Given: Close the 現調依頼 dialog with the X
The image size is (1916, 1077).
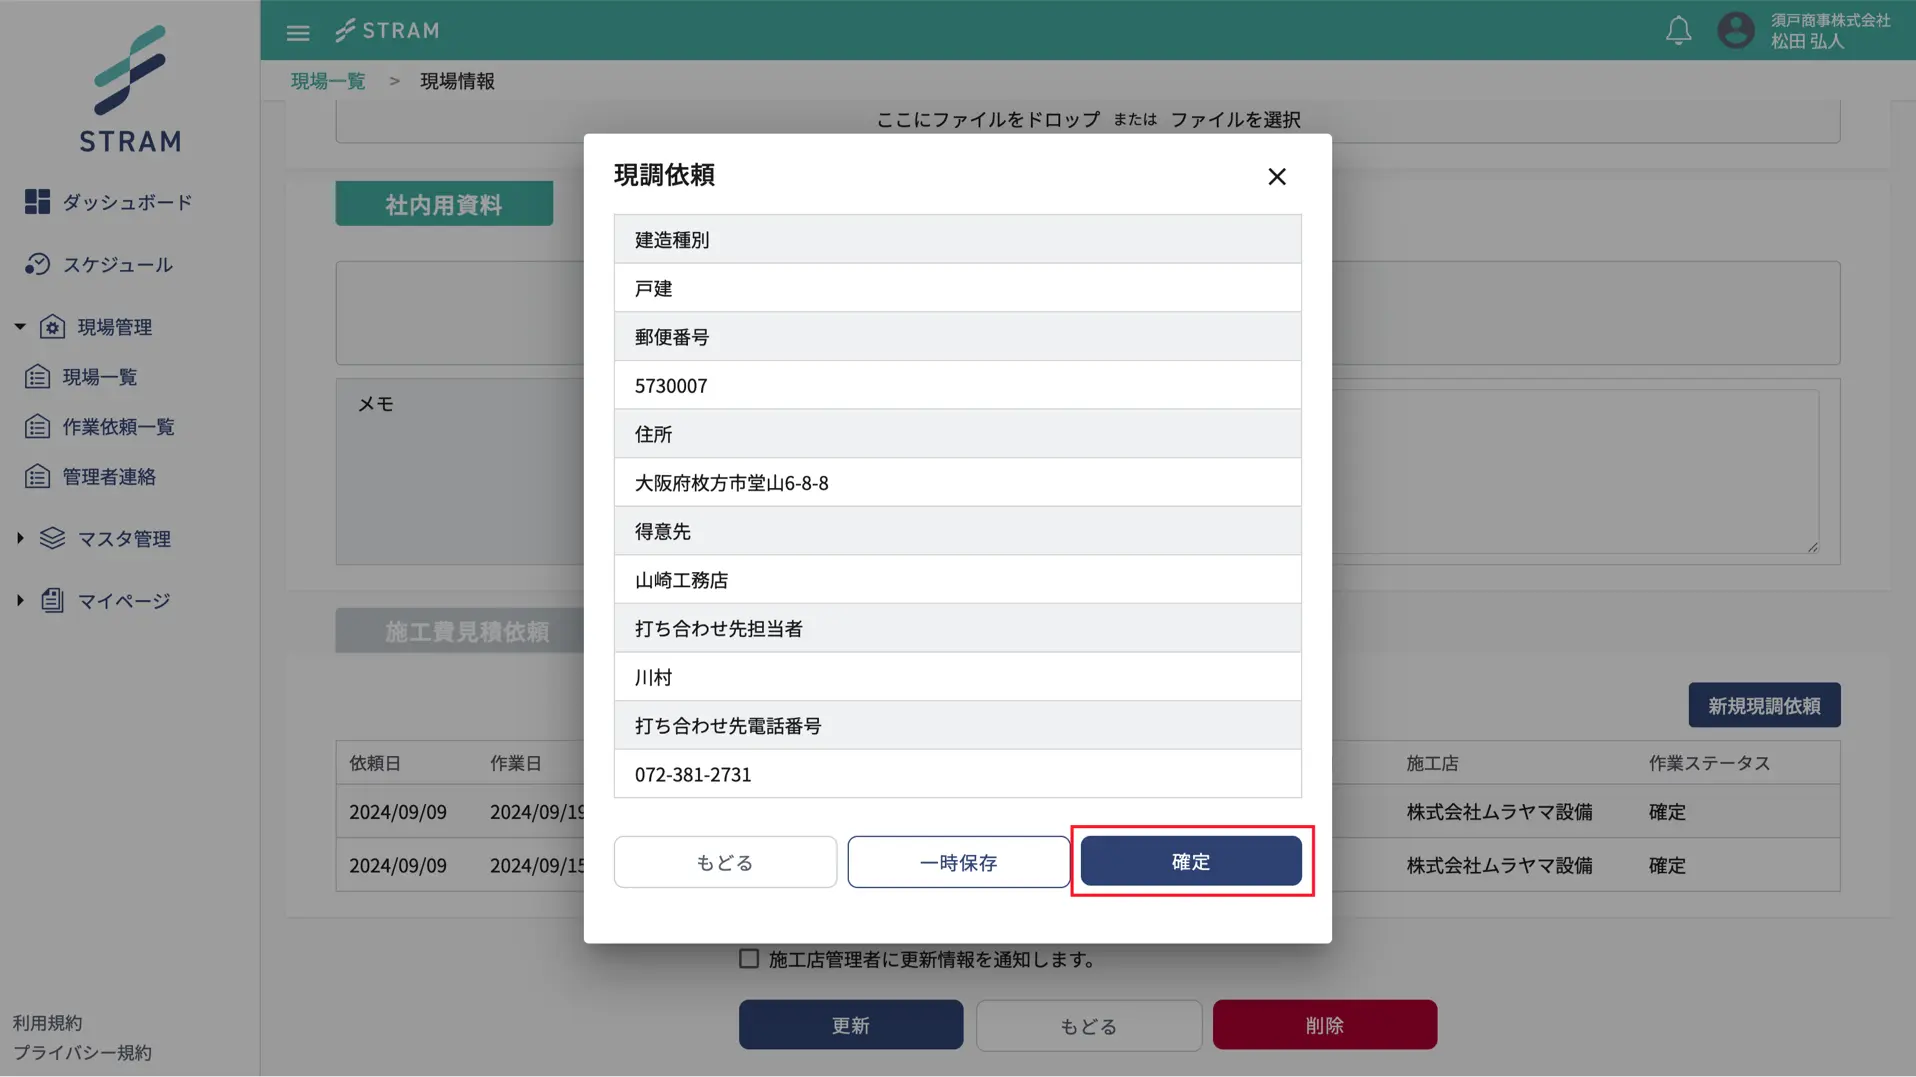Looking at the screenshot, I should coord(1277,176).
